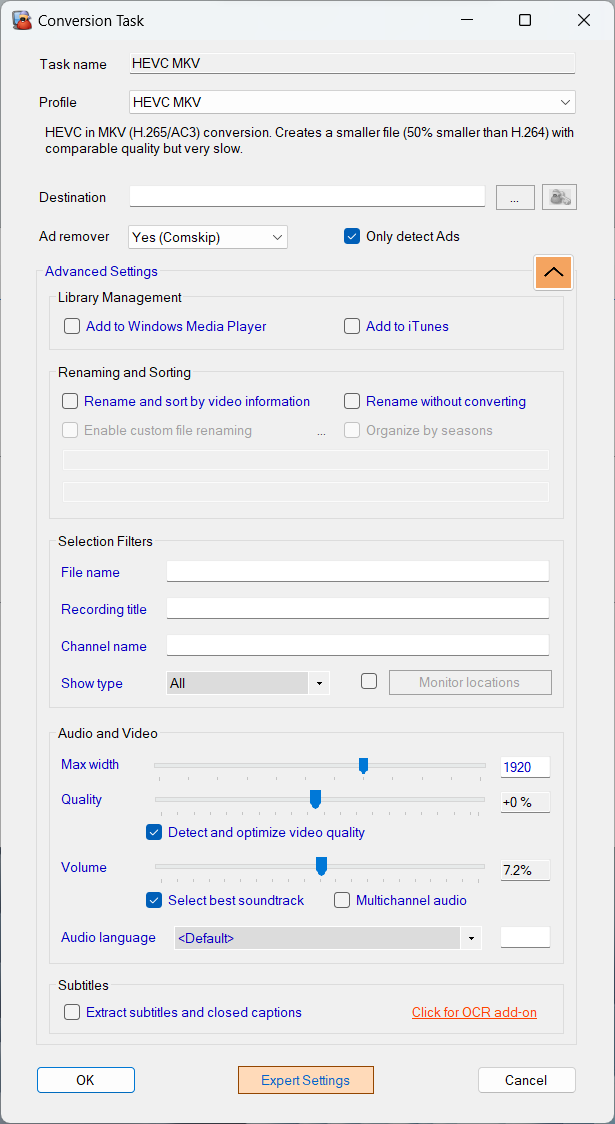This screenshot has width=615, height=1124.
Task: Open the Show type dropdown
Action: [248, 683]
